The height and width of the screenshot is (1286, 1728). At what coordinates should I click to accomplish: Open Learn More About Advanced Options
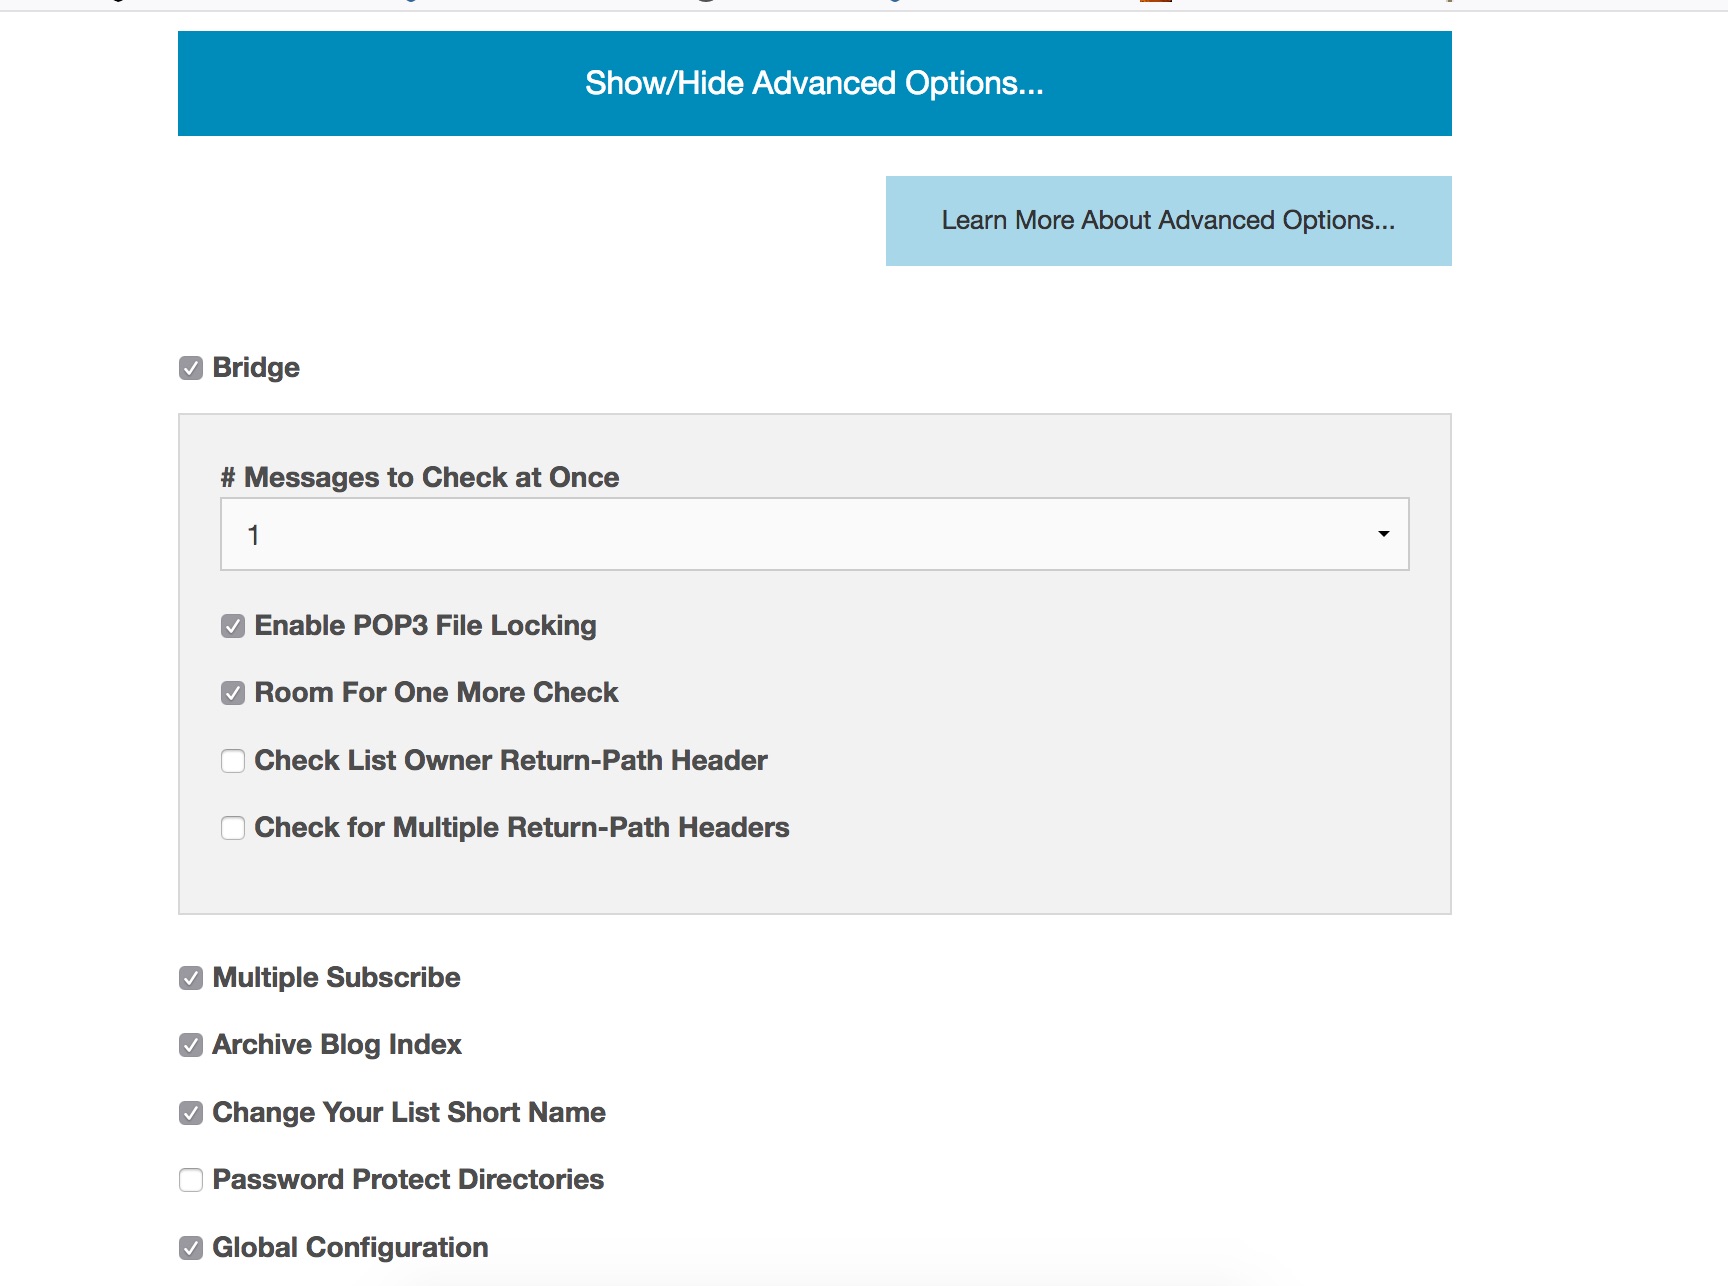[1168, 221]
